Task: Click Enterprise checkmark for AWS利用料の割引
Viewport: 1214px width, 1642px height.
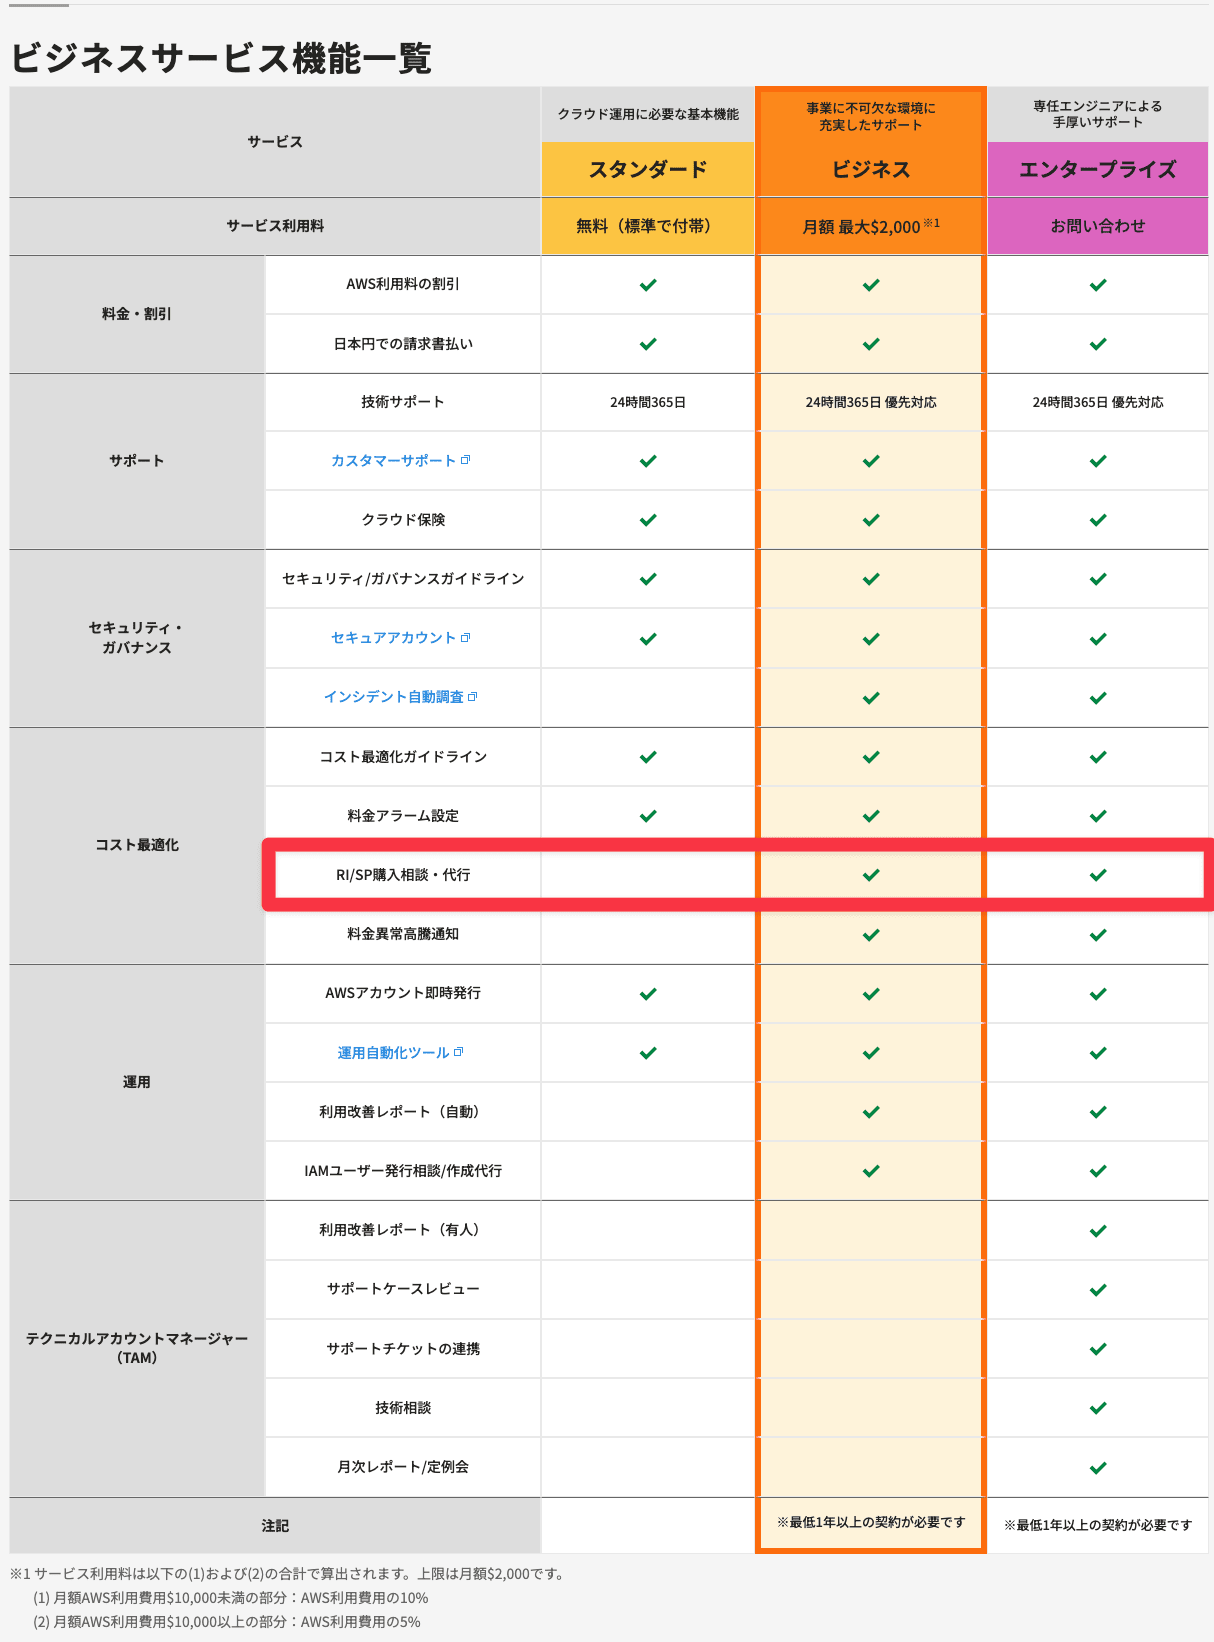Action: tap(1098, 285)
